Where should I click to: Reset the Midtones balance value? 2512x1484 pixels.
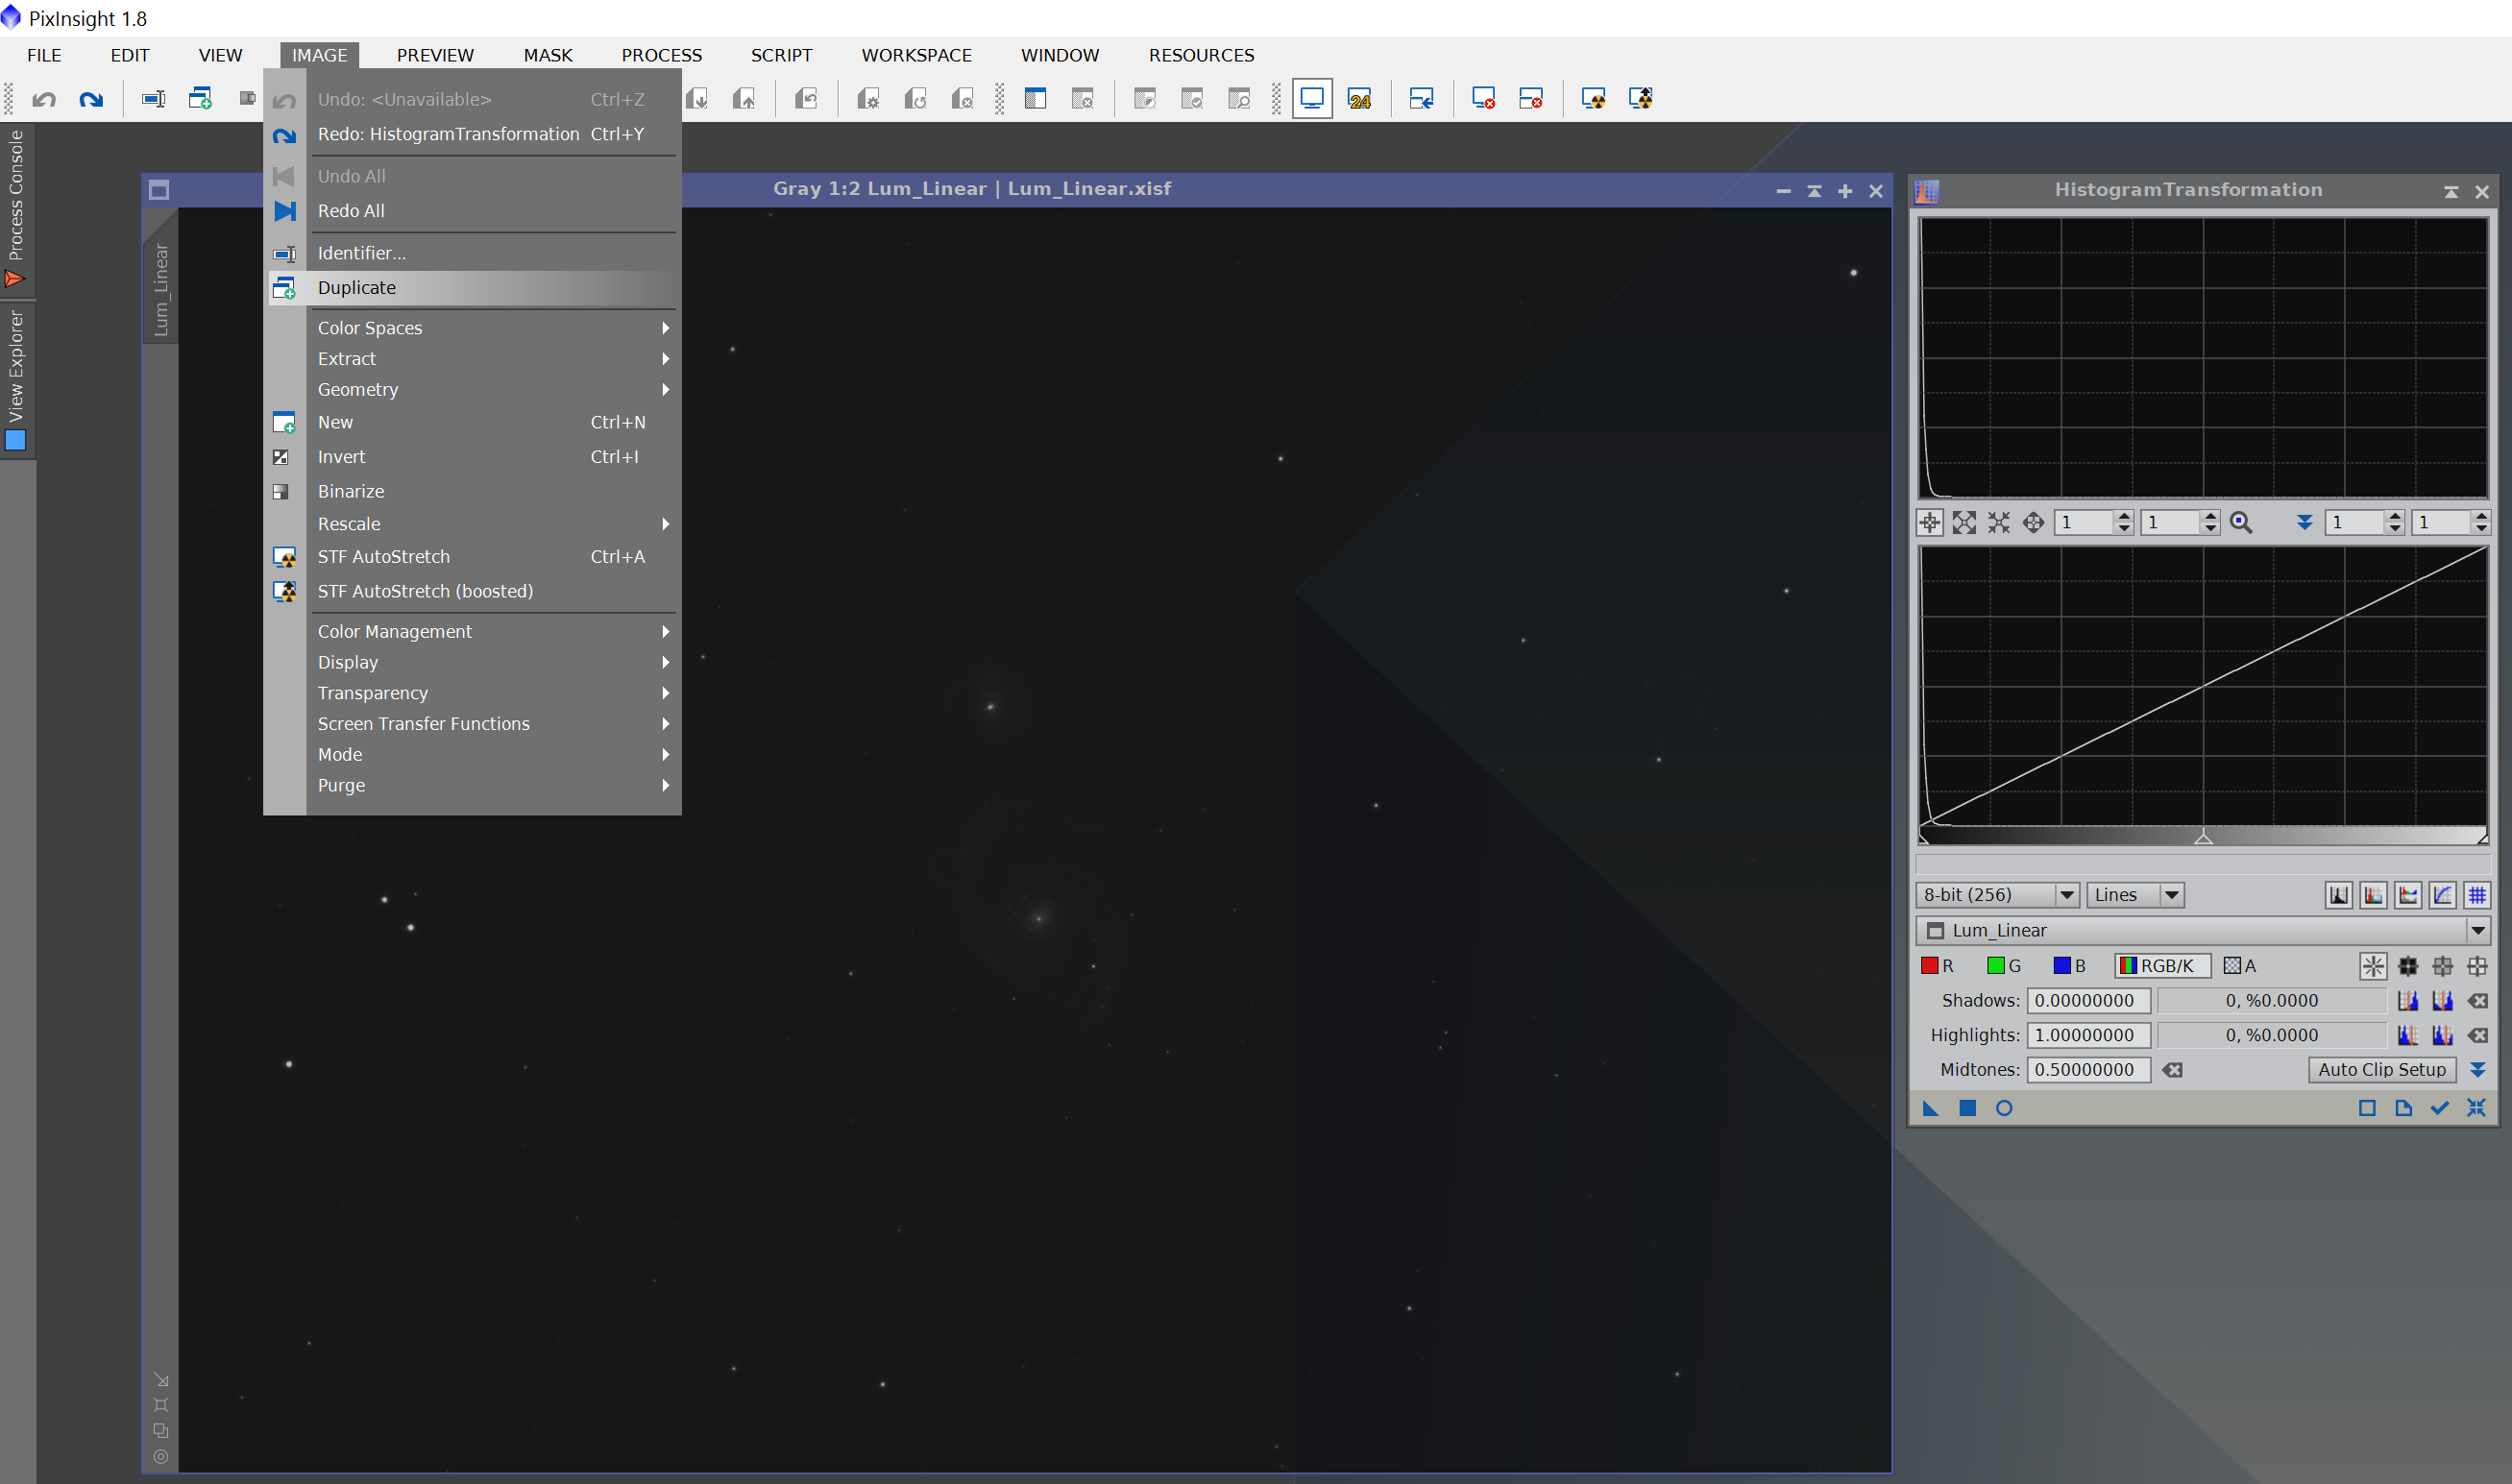pos(2173,1069)
